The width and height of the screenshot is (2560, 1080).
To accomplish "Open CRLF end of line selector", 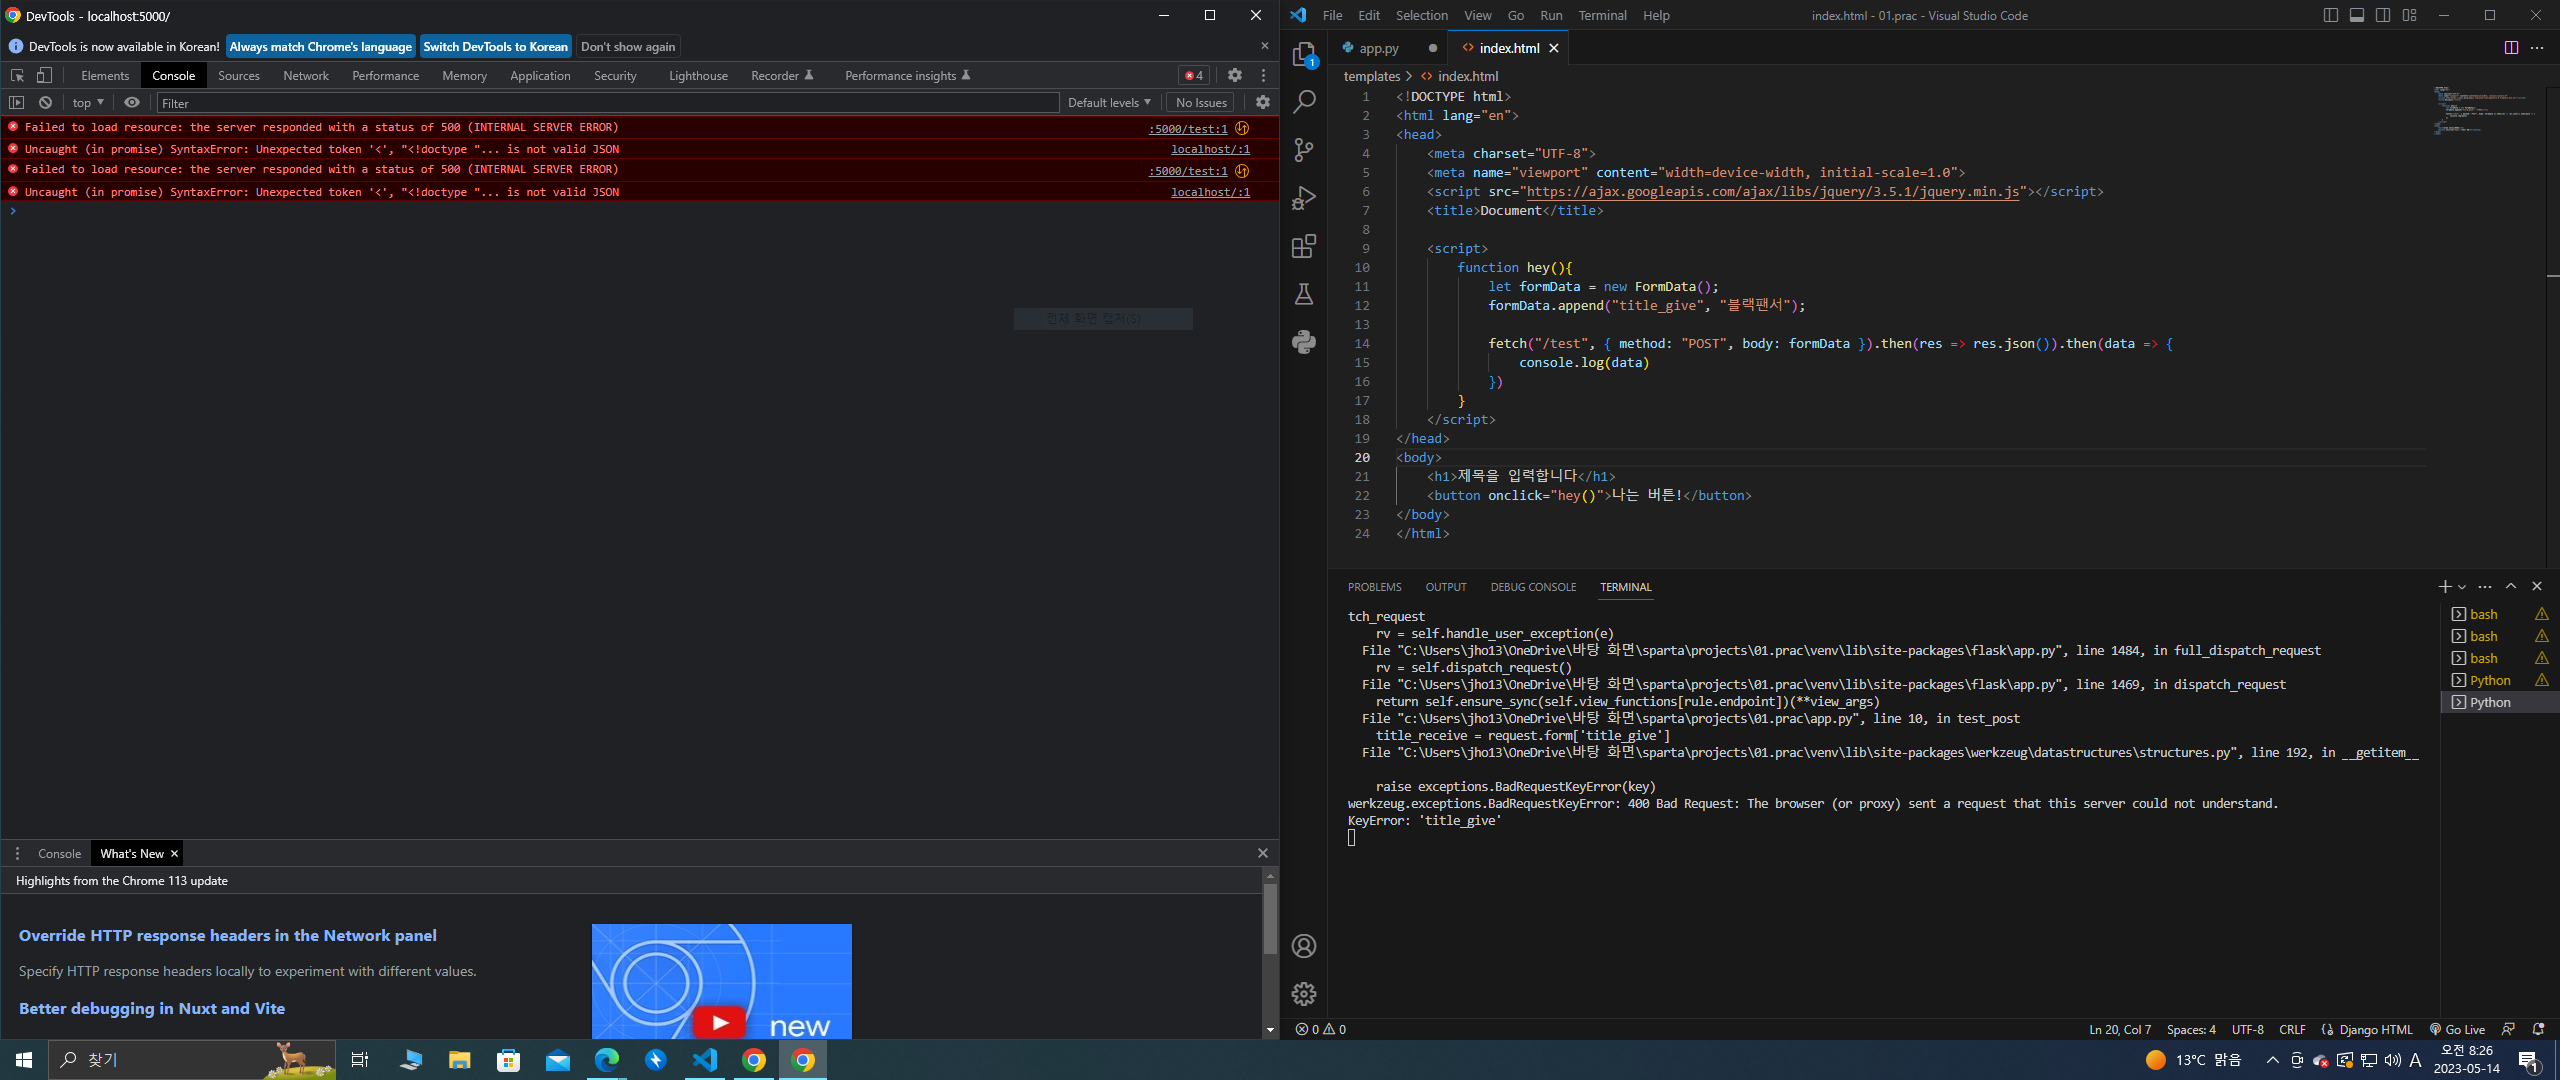I will (2292, 1029).
